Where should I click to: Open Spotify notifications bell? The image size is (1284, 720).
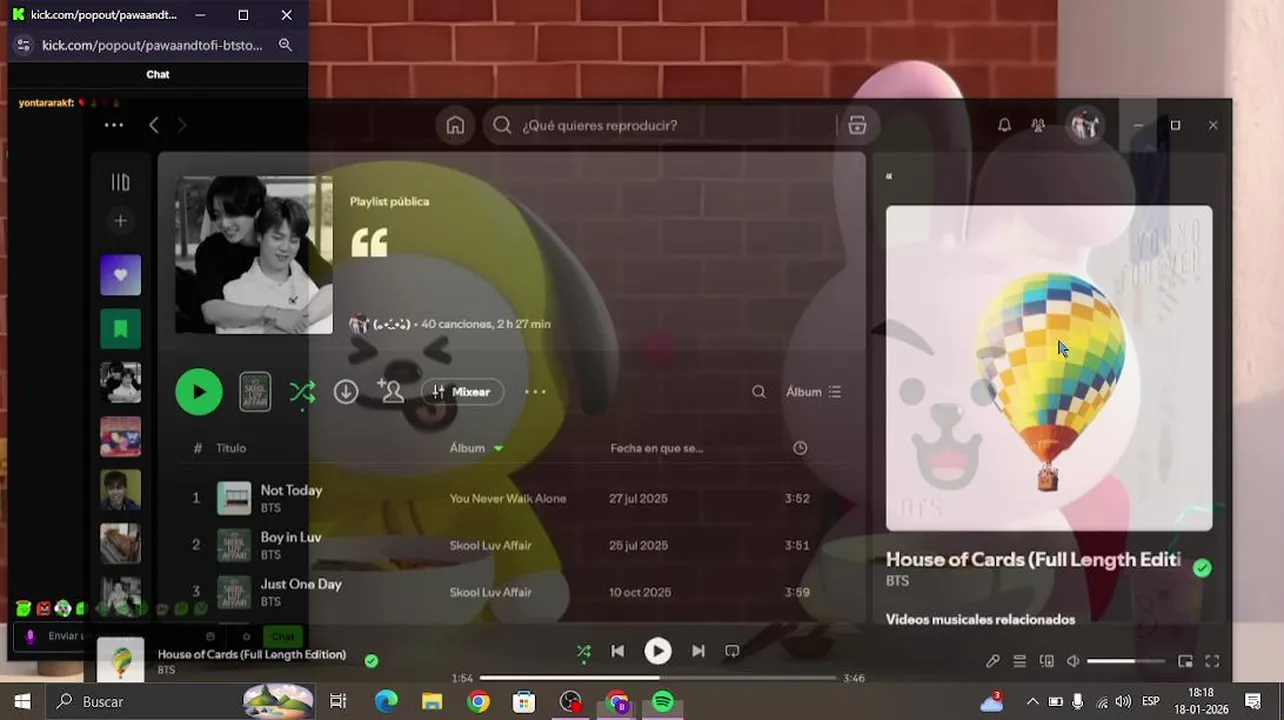[1004, 125]
